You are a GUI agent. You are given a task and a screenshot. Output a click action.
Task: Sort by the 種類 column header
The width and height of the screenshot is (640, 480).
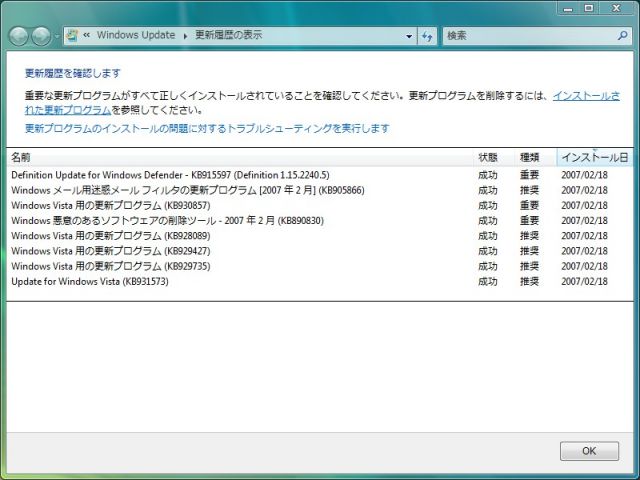click(x=529, y=157)
